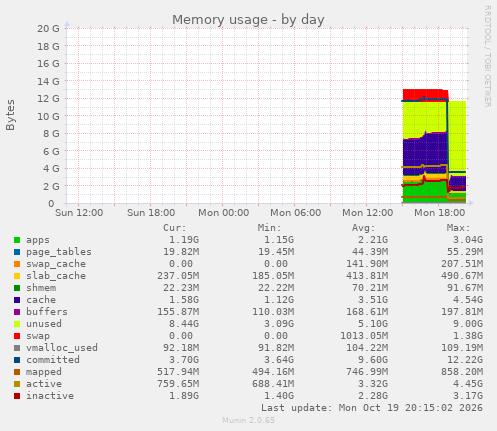
Task: Click the 'Mon 00:00' x-axis label
Action: 223,213
